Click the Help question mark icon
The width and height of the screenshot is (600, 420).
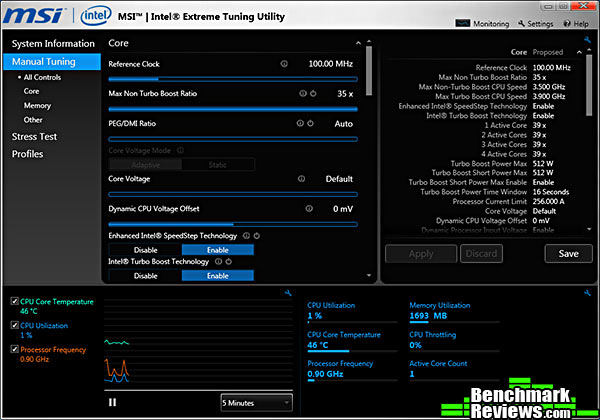tap(567, 24)
